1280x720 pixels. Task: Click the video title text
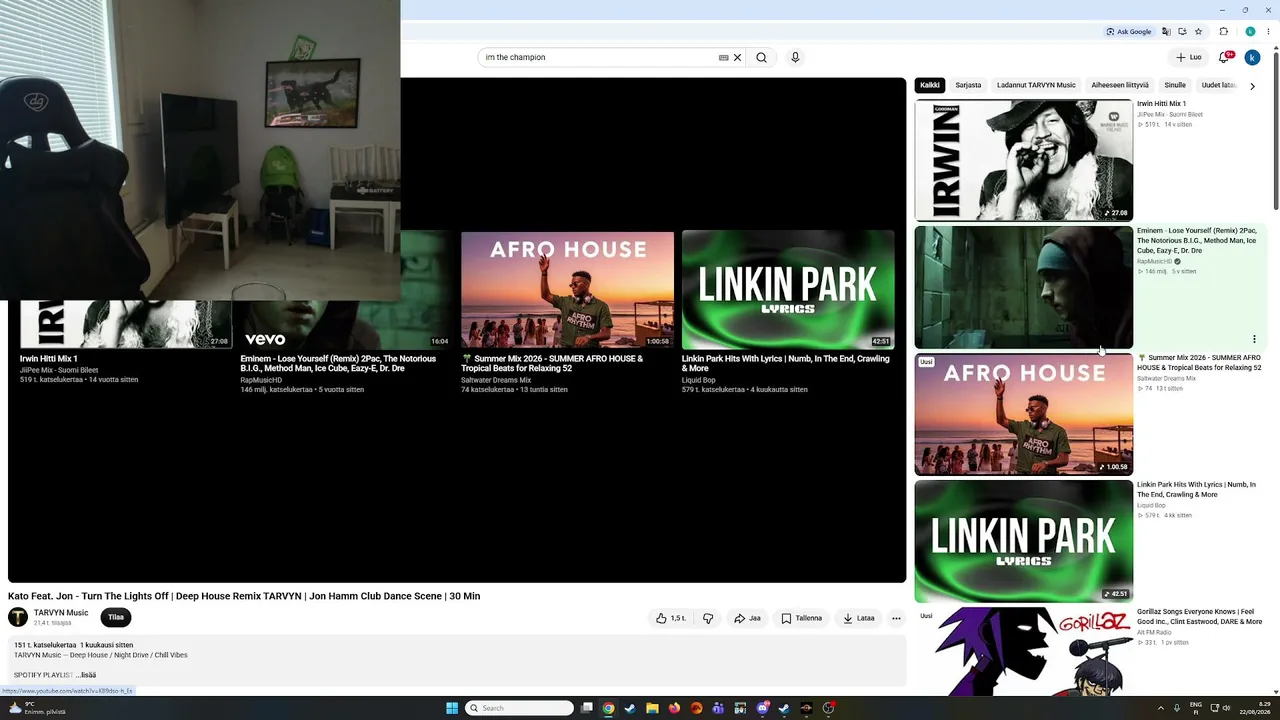244,596
